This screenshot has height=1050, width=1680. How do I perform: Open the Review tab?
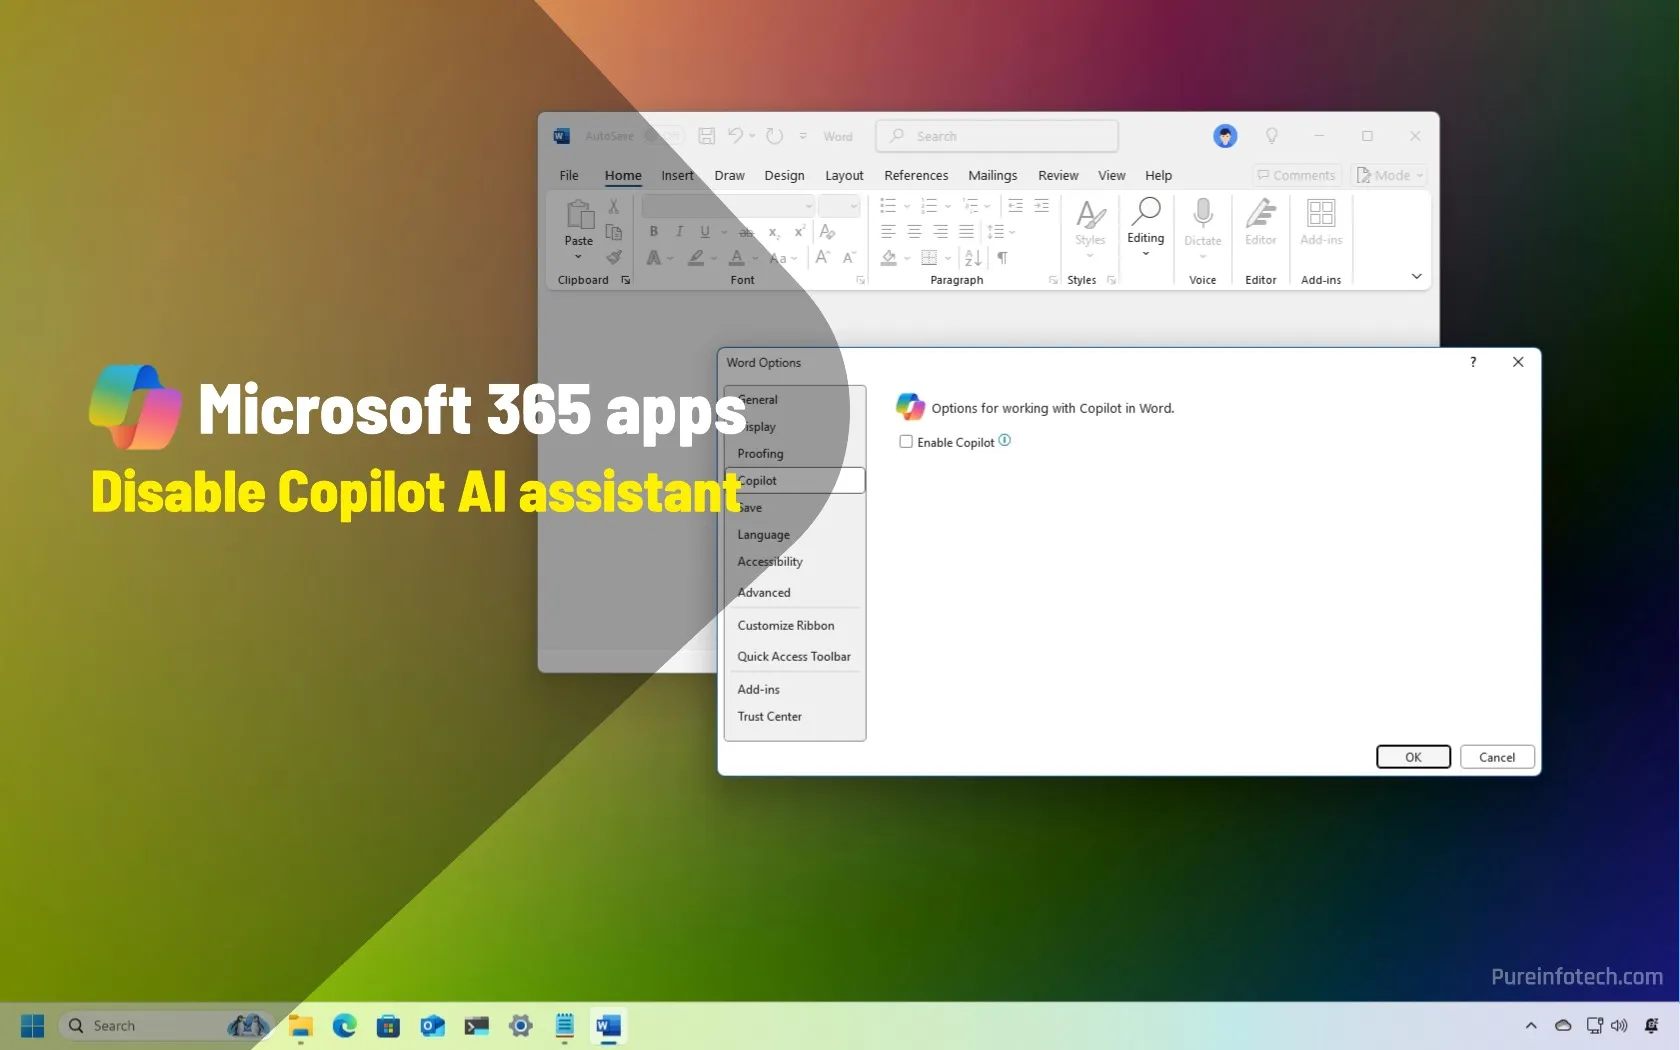(x=1057, y=175)
